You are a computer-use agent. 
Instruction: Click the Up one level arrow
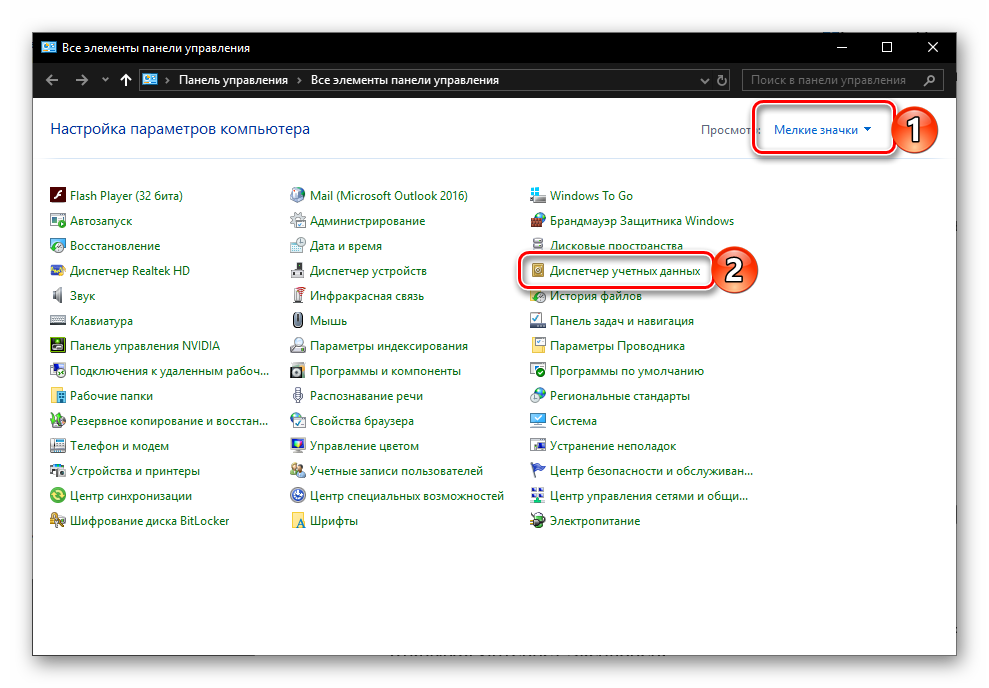pos(125,80)
